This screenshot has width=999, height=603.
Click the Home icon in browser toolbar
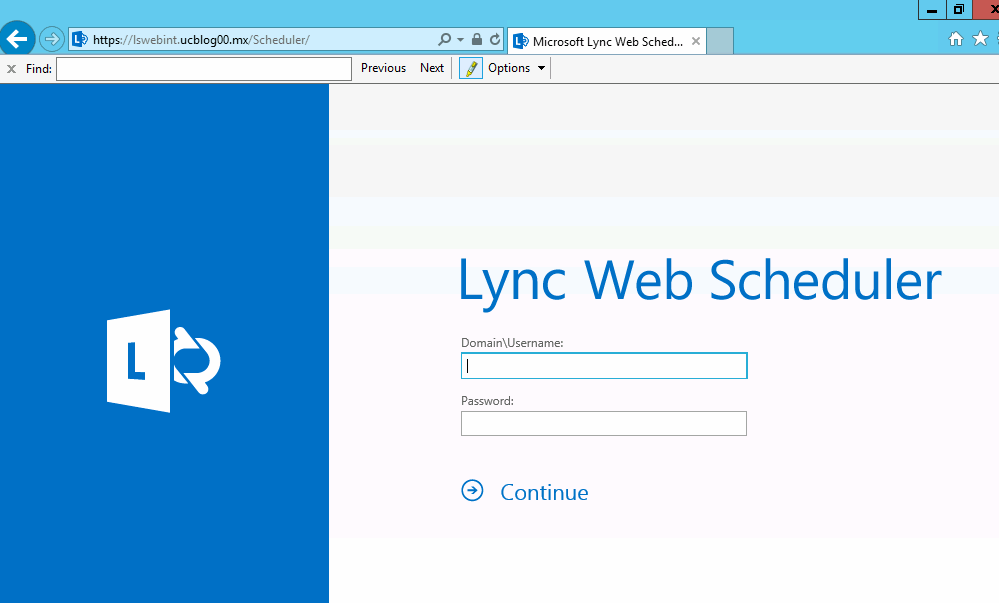click(x=956, y=39)
